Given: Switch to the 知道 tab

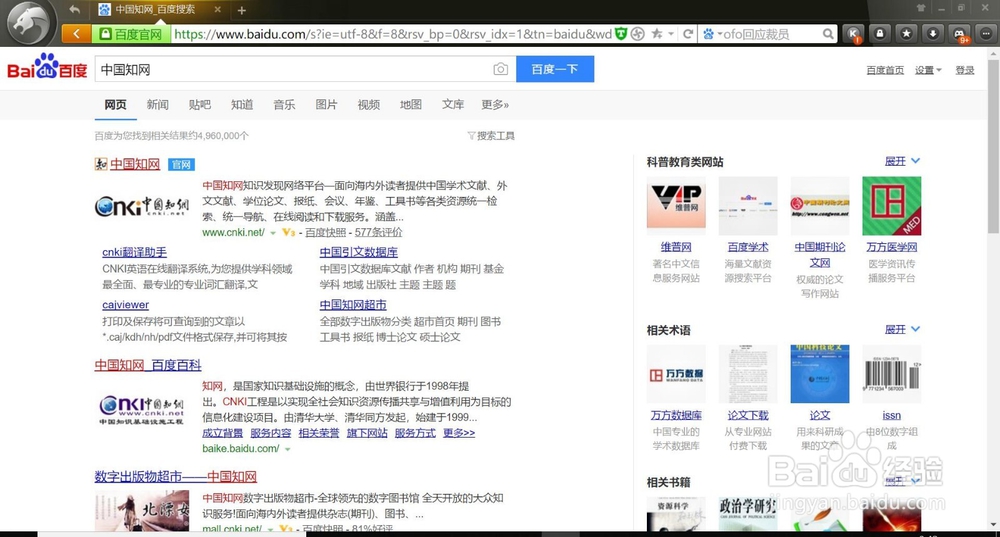Looking at the screenshot, I should 242,105.
